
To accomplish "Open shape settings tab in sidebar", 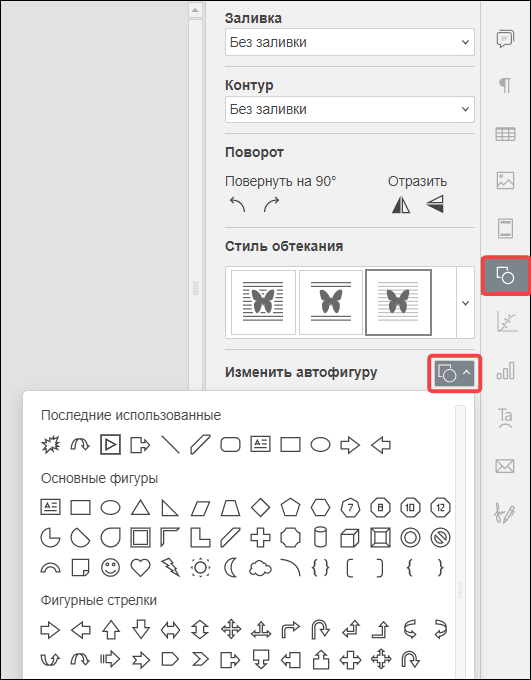I will click(505, 275).
